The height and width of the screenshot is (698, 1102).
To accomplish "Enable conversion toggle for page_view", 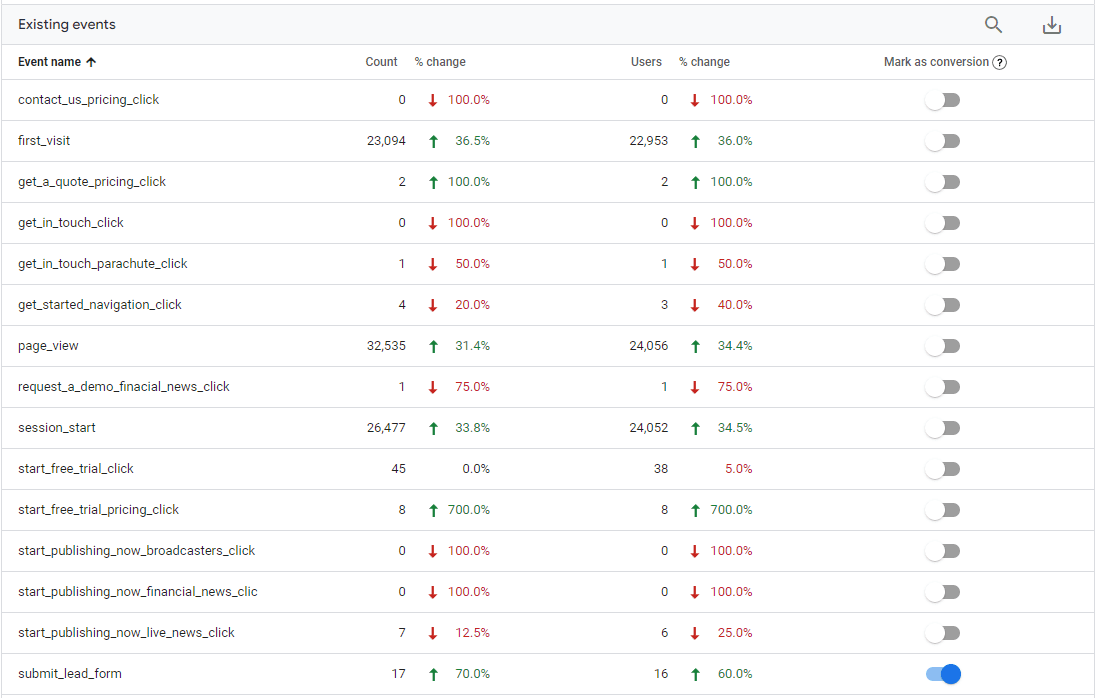I will click(x=943, y=346).
